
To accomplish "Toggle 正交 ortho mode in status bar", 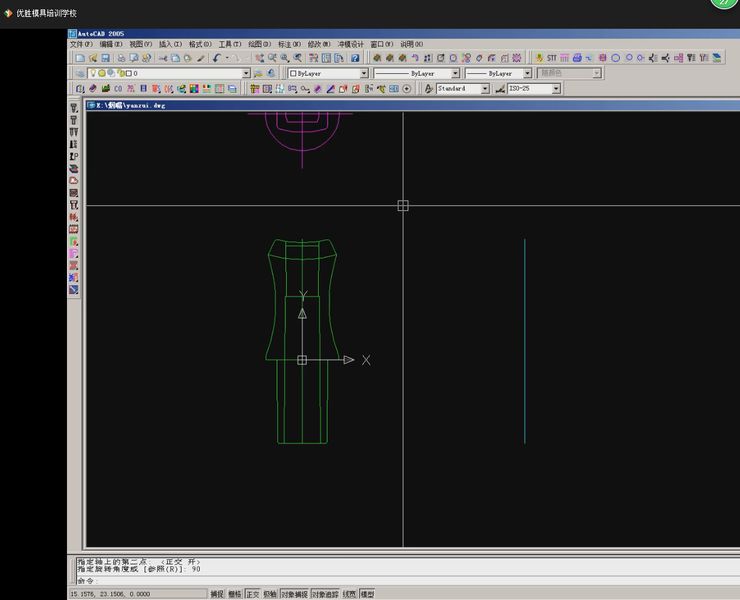I will coord(253,594).
